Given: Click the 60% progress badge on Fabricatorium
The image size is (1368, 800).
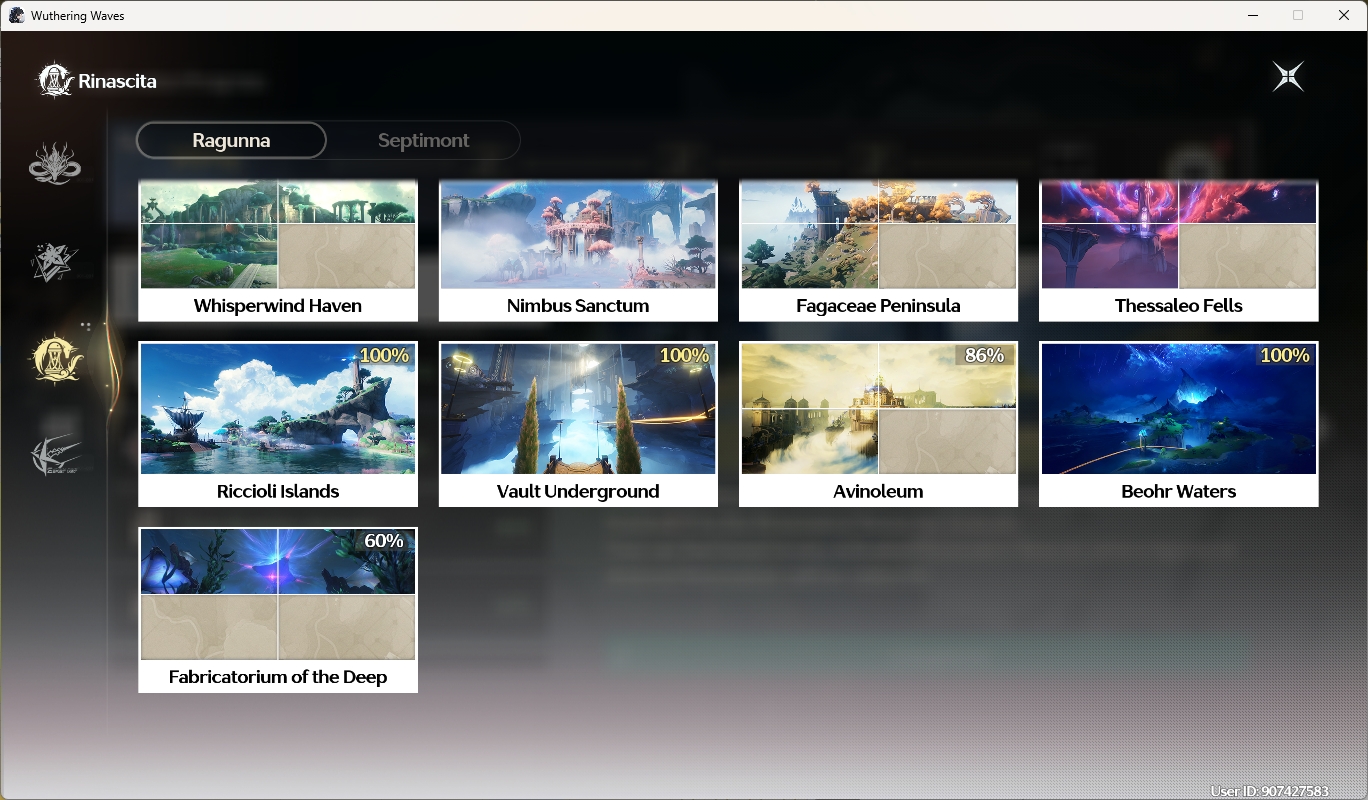Looking at the screenshot, I should pyautogui.click(x=384, y=541).
